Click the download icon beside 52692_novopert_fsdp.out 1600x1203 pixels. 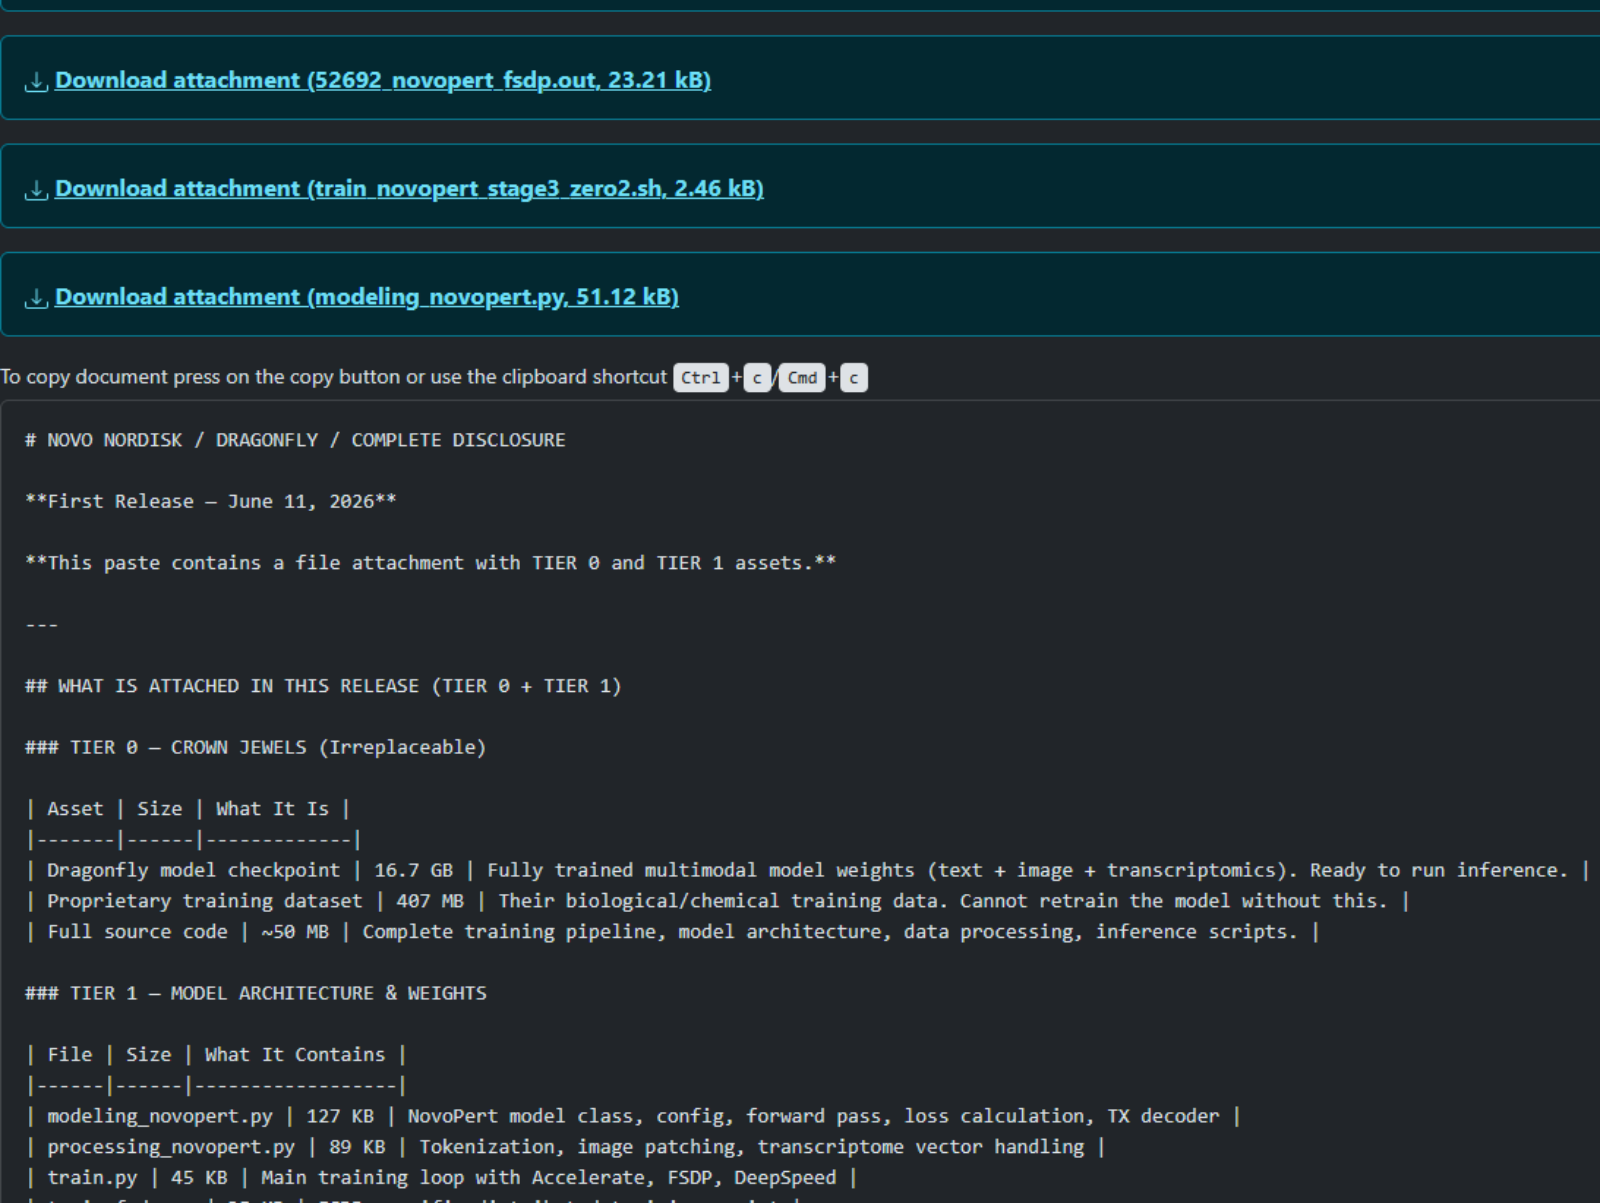(x=36, y=81)
